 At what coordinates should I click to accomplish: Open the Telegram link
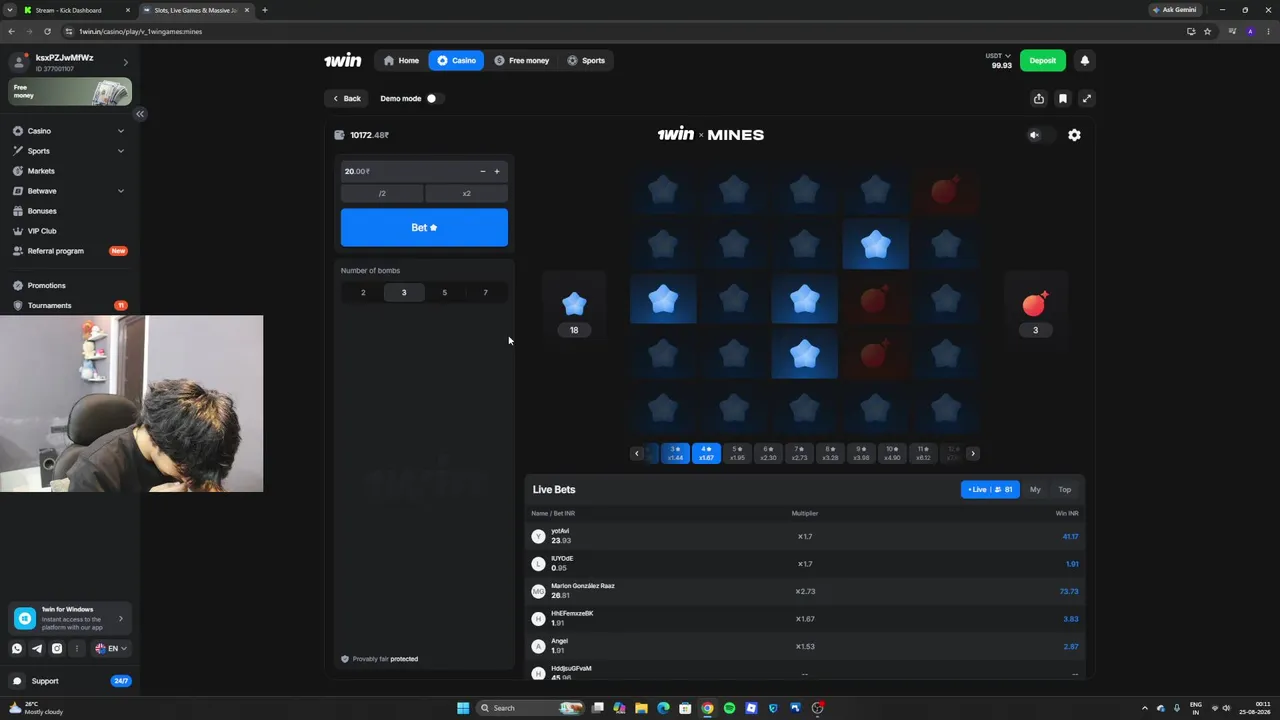click(x=37, y=648)
